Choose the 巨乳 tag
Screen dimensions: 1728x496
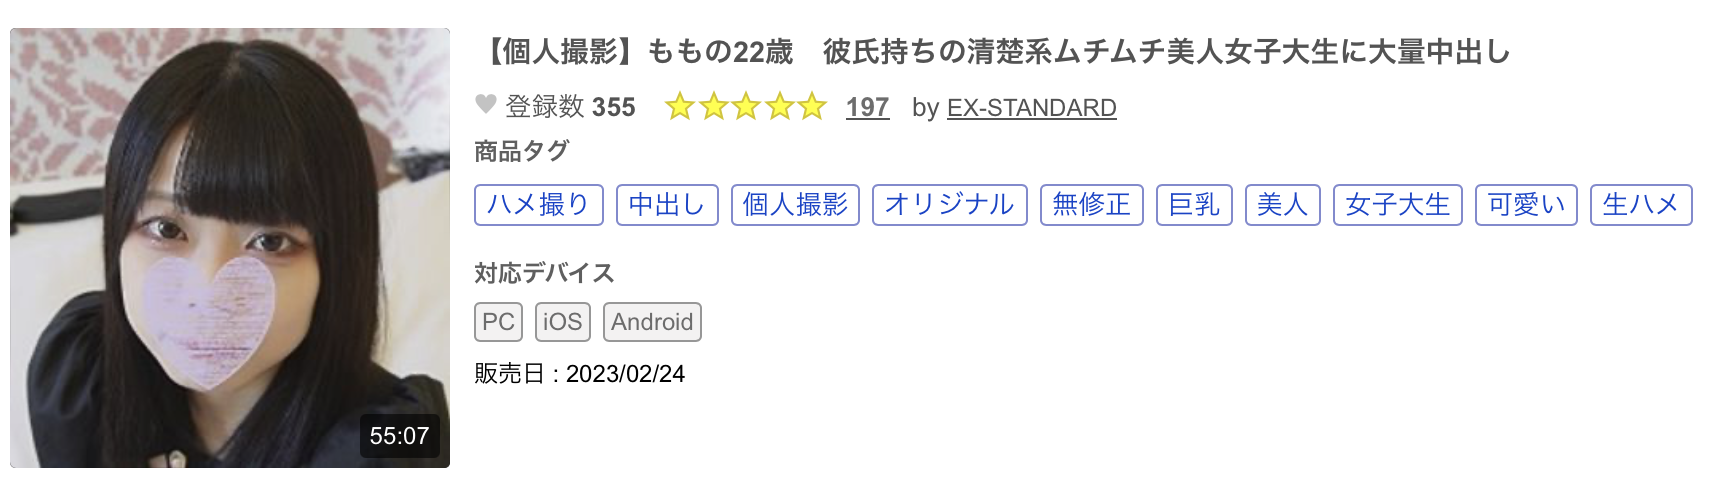pyautogui.click(x=1194, y=205)
